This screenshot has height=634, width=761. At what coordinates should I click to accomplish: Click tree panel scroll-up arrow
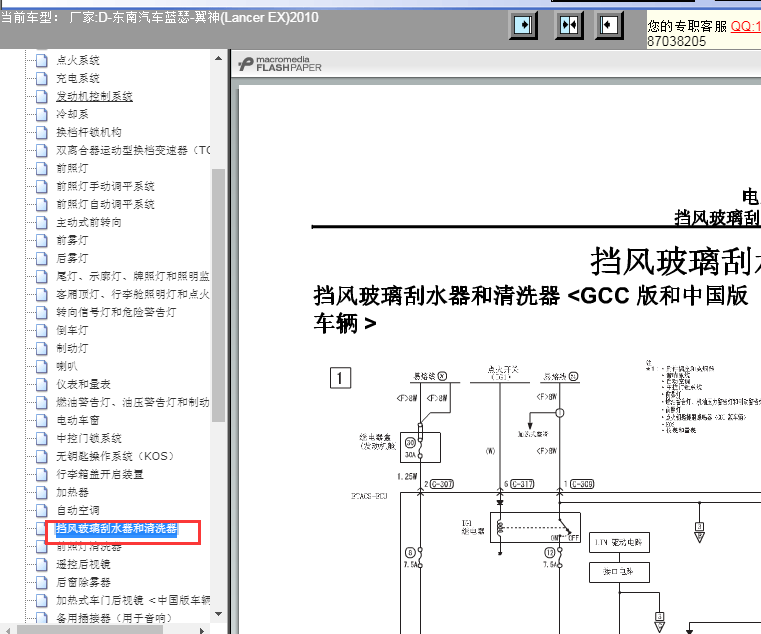pyautogui.click(x=218, y=58)
